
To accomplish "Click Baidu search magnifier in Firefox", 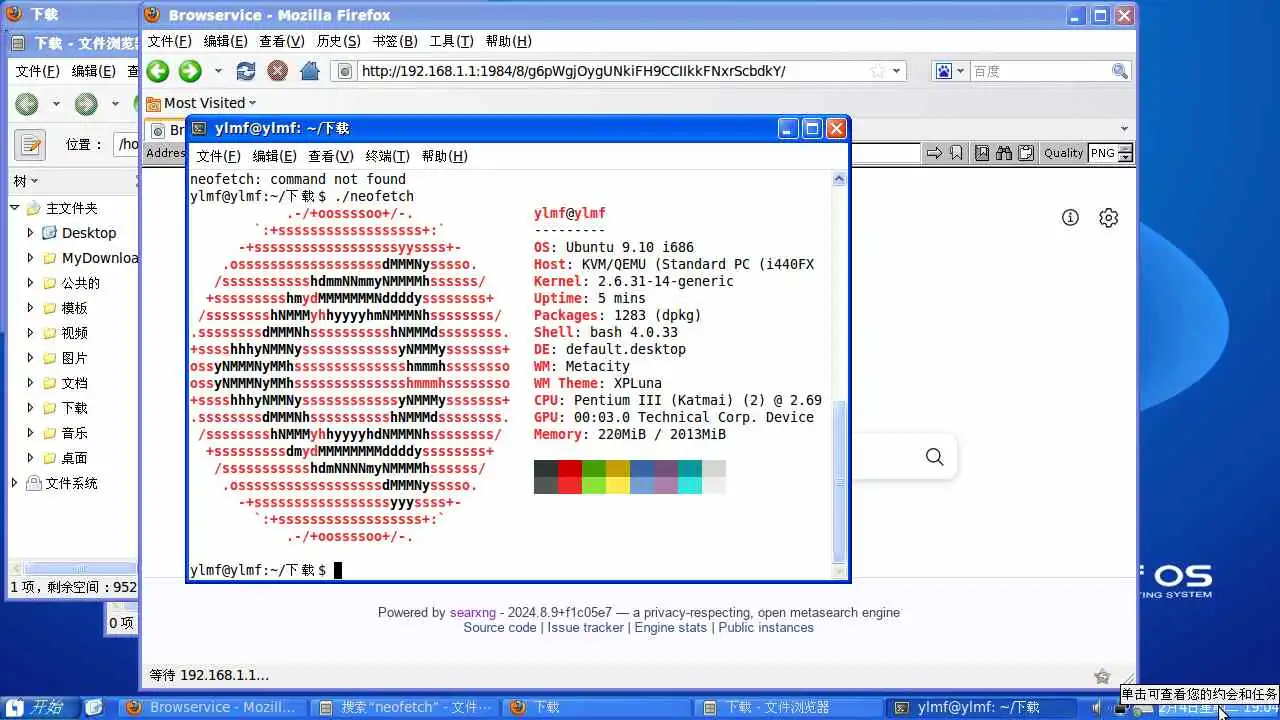I will [x=1120, y=71].
